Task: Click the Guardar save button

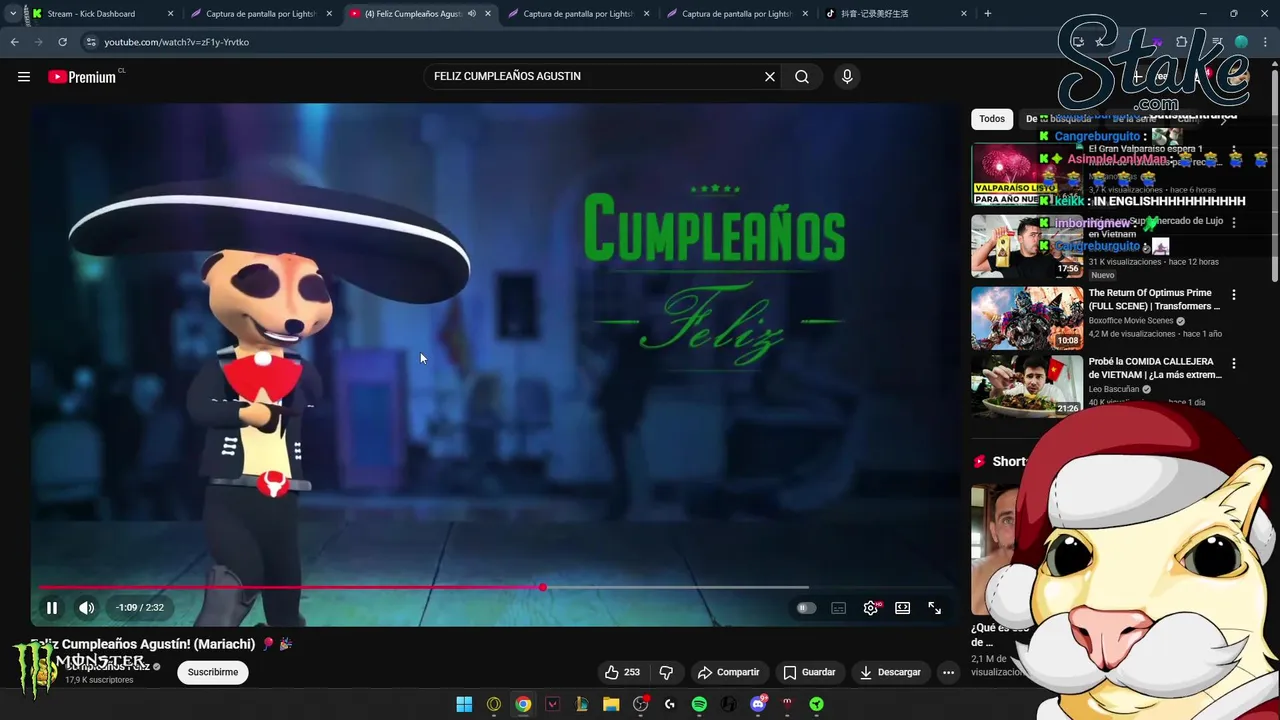Action: [x=809, y=672]
